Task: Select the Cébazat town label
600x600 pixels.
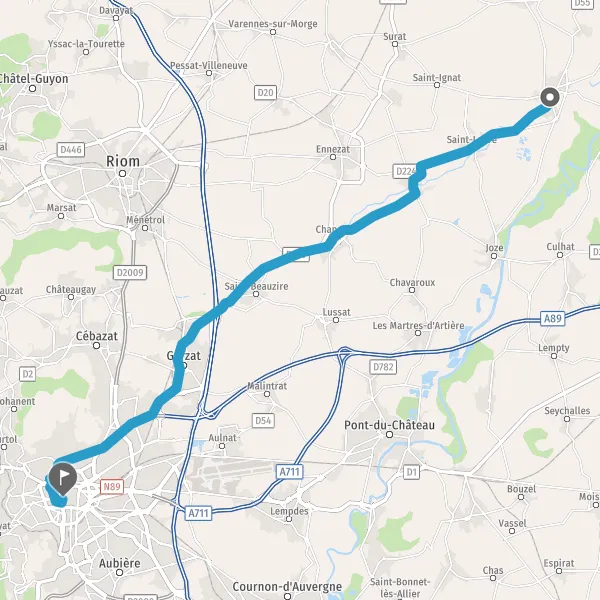Action: 97,336
